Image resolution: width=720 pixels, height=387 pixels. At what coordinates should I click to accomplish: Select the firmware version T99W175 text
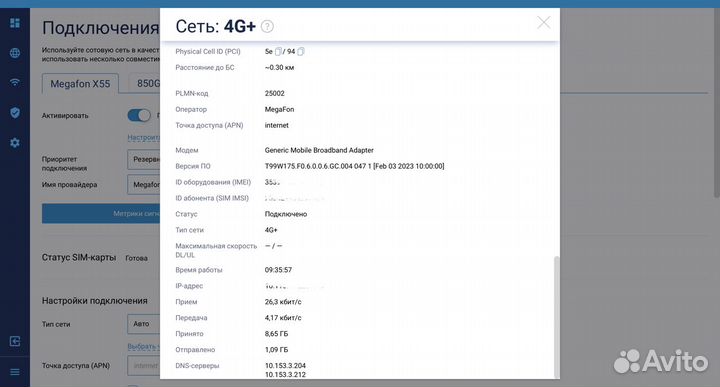click(354, 166)
